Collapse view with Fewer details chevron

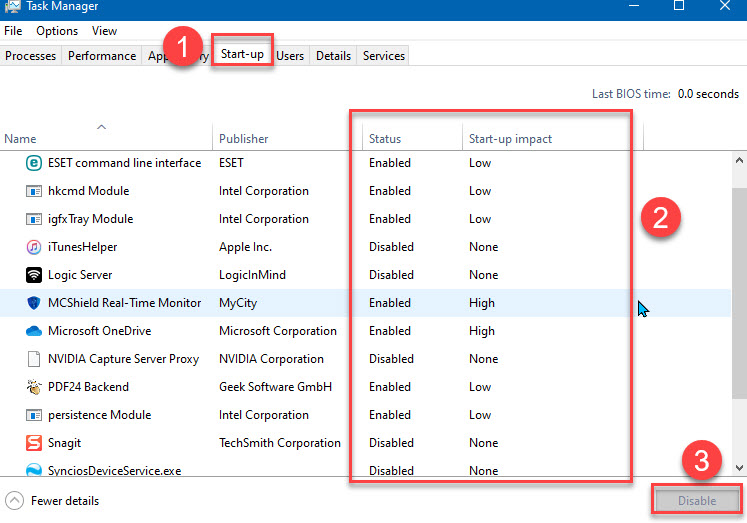pyautogui.click(x=14, y=501)
